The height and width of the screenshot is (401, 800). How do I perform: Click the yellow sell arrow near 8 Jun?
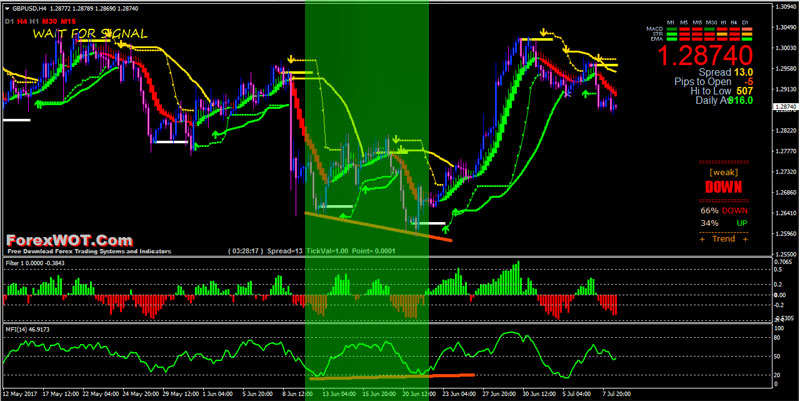tap(291, 59)
